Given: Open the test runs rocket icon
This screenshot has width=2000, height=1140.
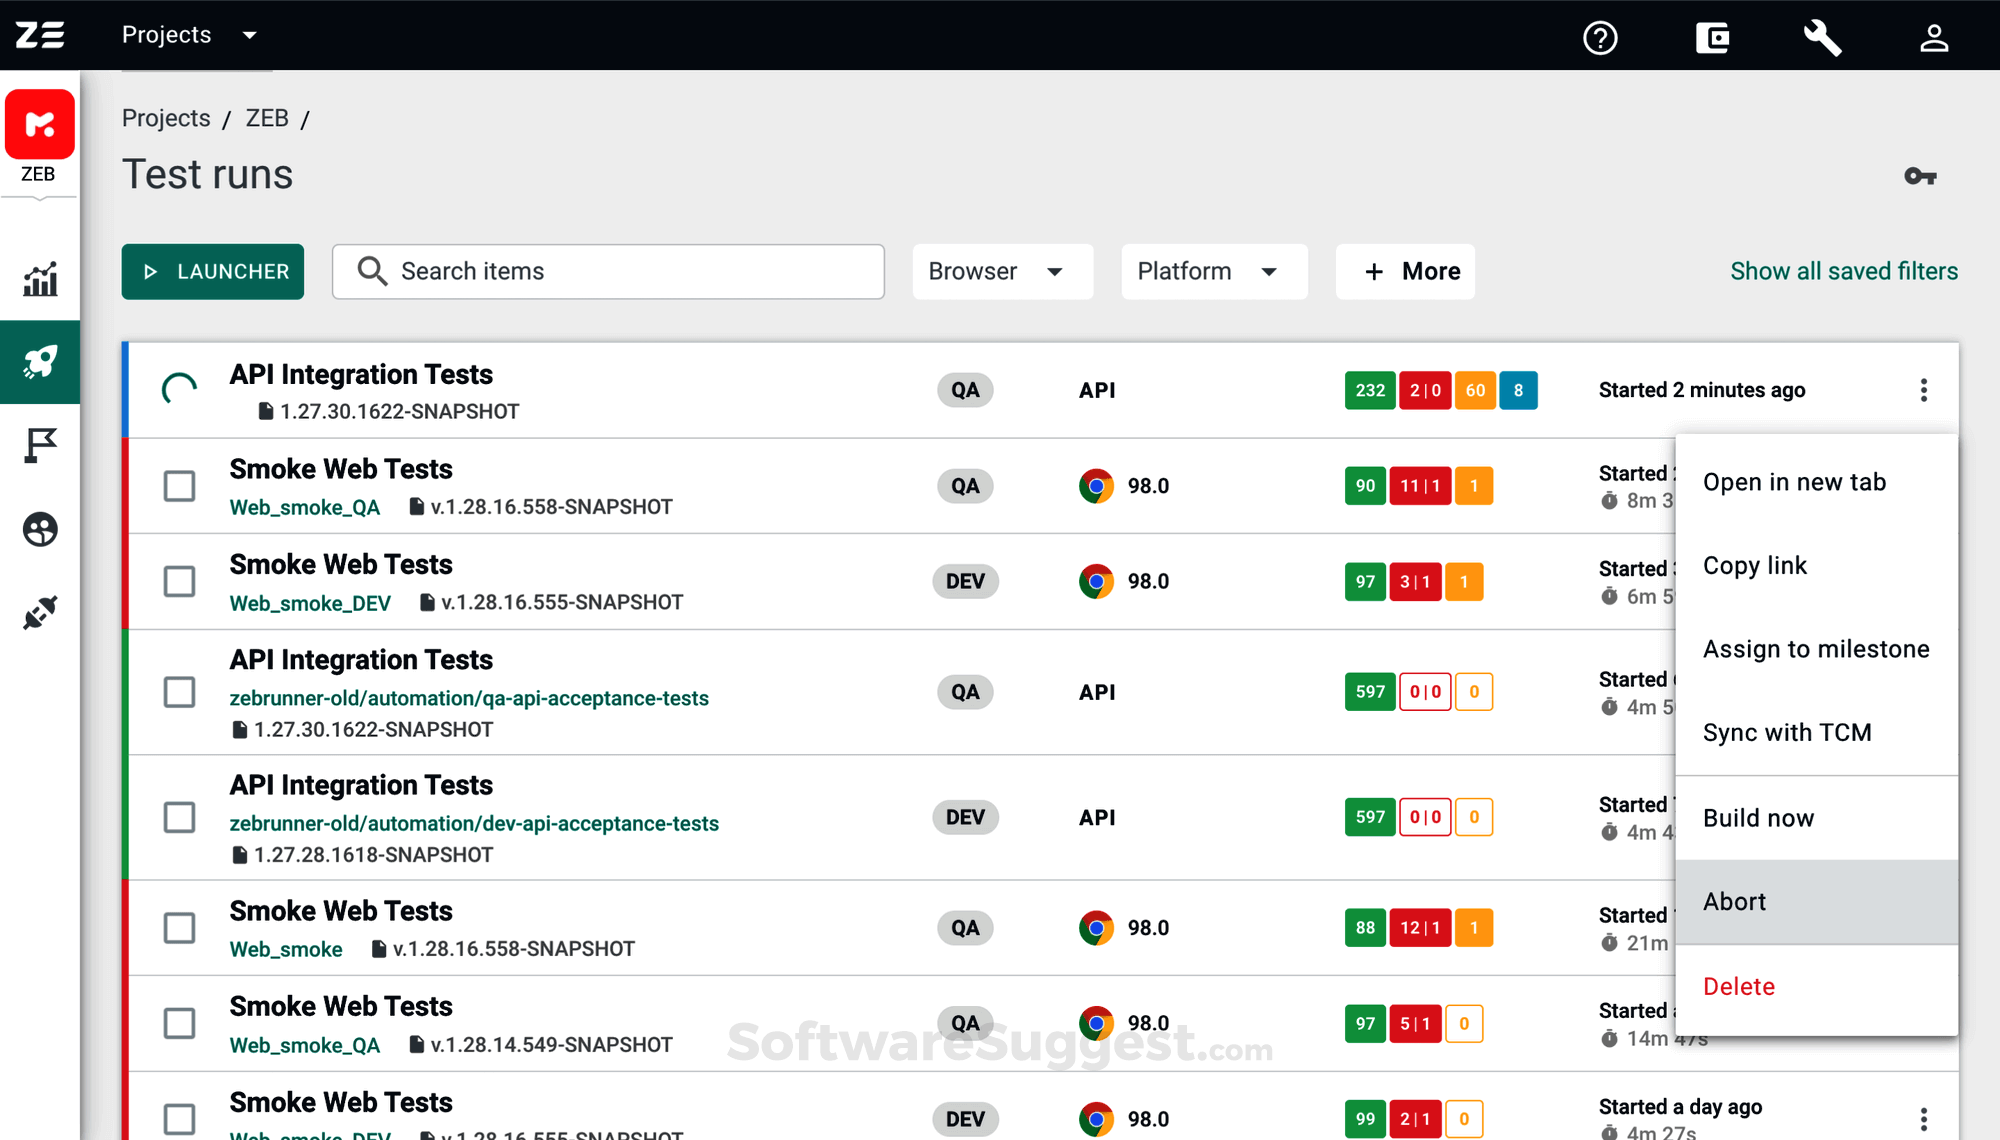Looking at the screenshot, I should coord(39,363).
